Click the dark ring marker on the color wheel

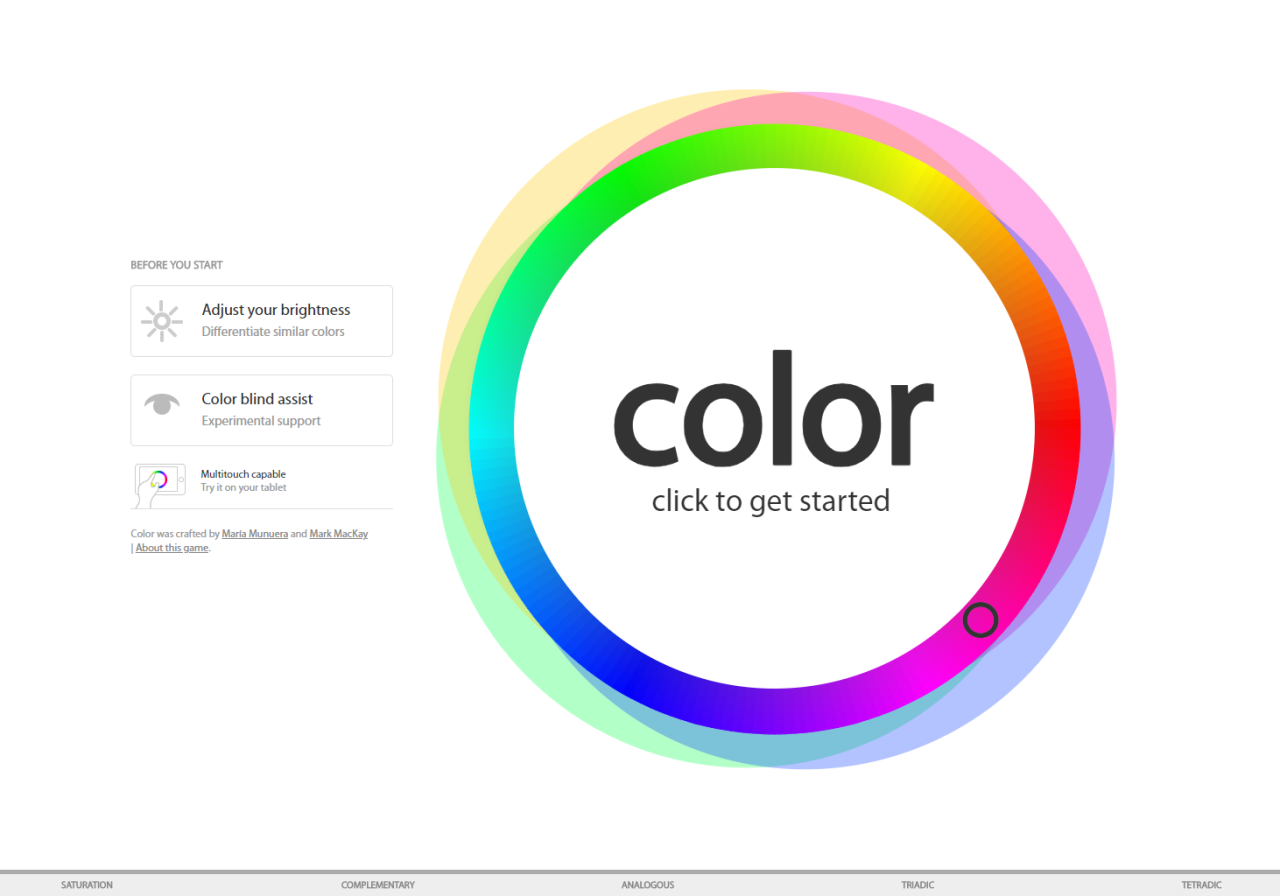(x=980, y=620)
